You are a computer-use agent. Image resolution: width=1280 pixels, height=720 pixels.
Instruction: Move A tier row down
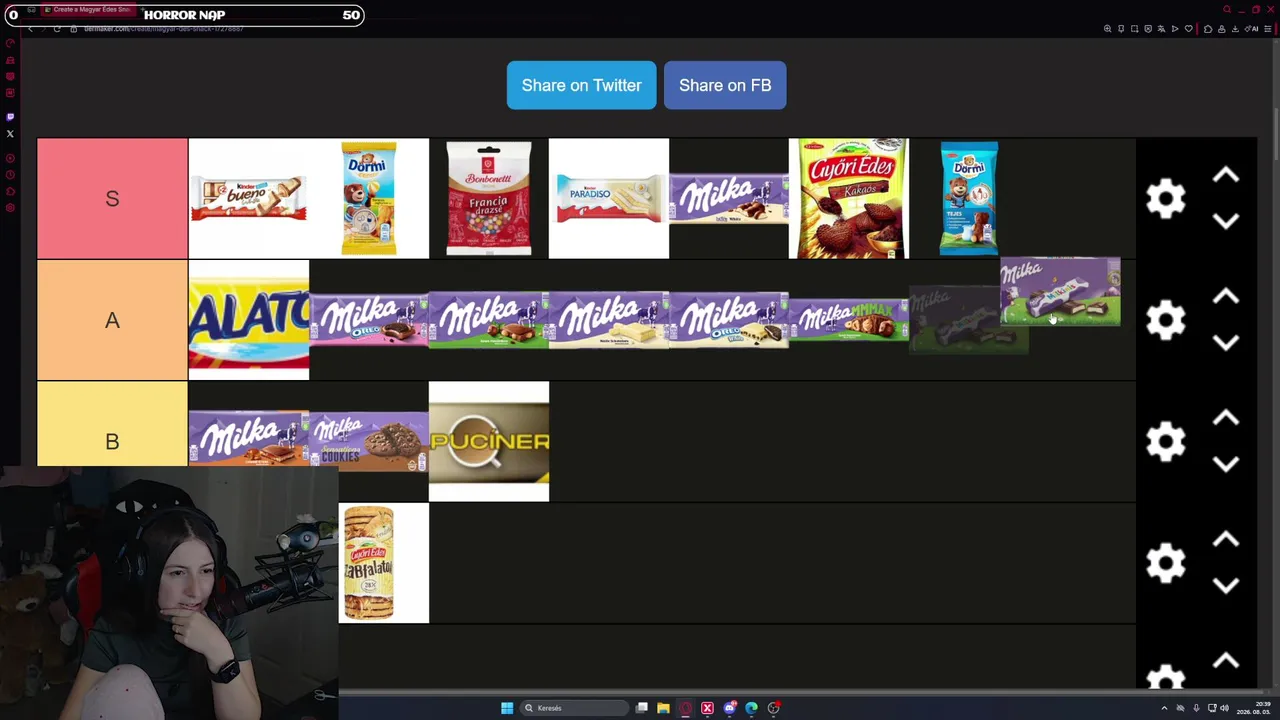tap(1226, 342)
